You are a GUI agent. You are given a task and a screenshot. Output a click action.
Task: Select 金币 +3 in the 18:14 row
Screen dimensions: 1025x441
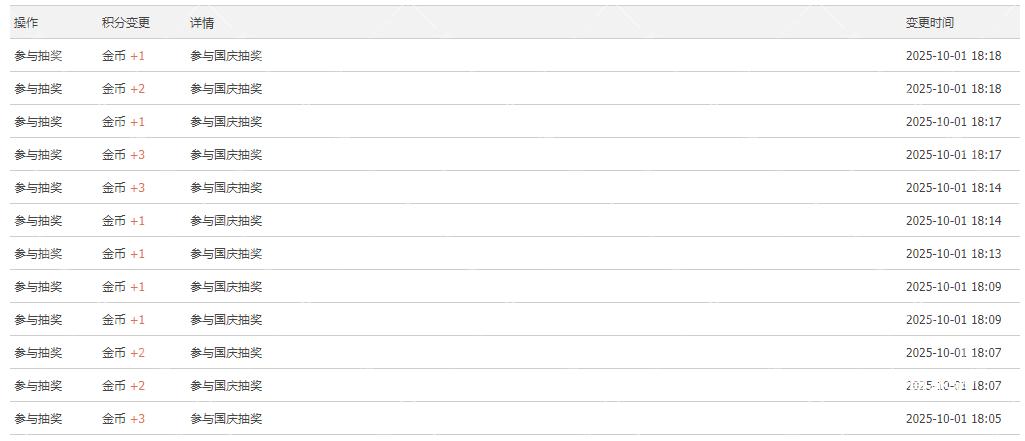123,188
